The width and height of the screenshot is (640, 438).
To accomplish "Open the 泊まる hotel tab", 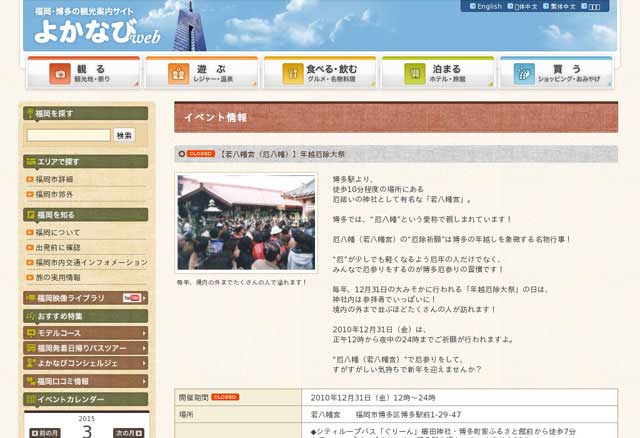I will click(438, 73).
